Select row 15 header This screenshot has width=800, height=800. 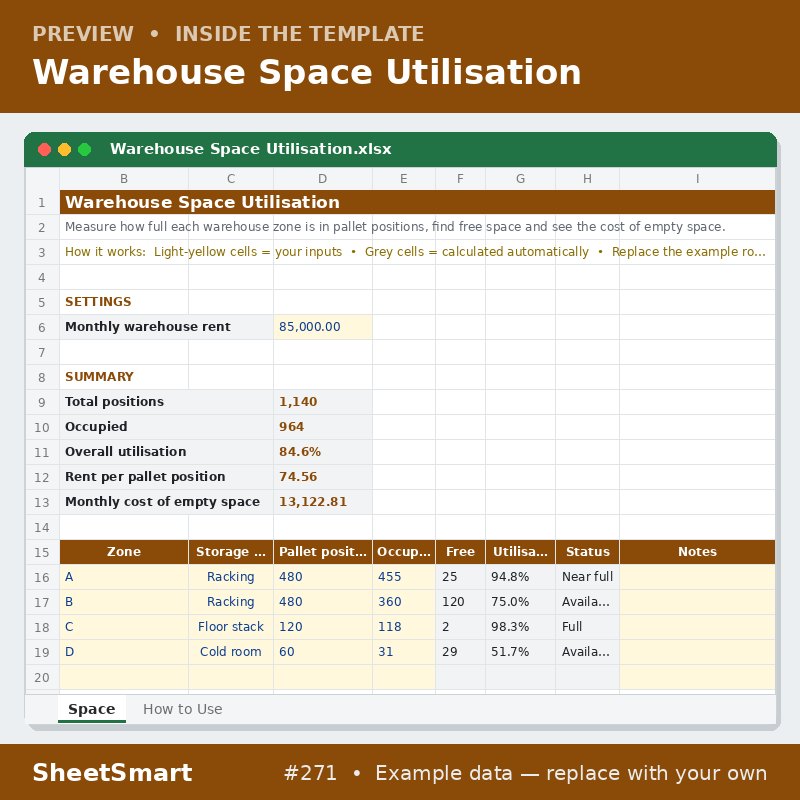tap(42, 552)
